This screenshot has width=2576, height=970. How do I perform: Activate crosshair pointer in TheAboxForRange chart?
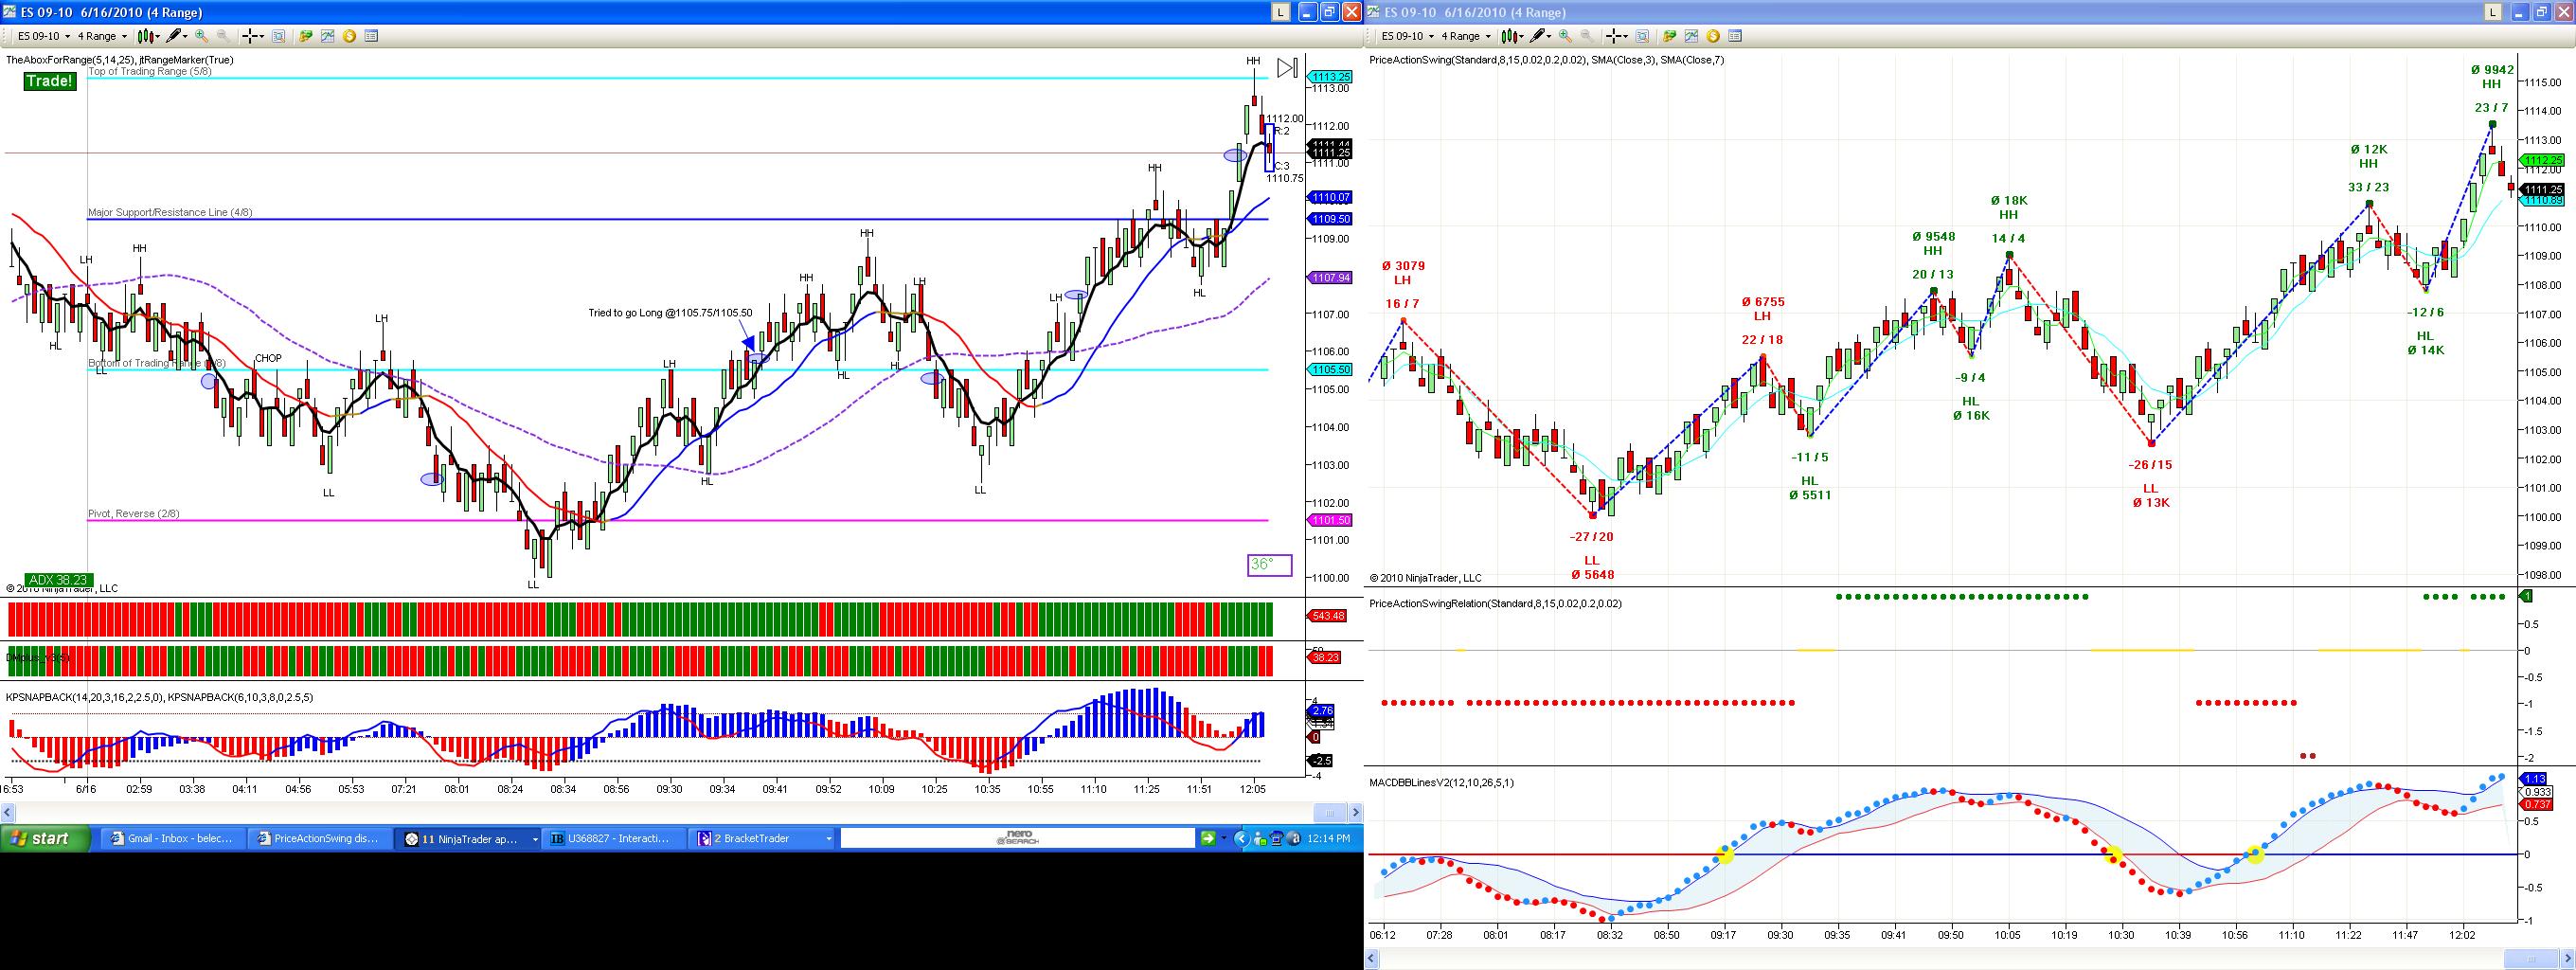coord(250,36)
